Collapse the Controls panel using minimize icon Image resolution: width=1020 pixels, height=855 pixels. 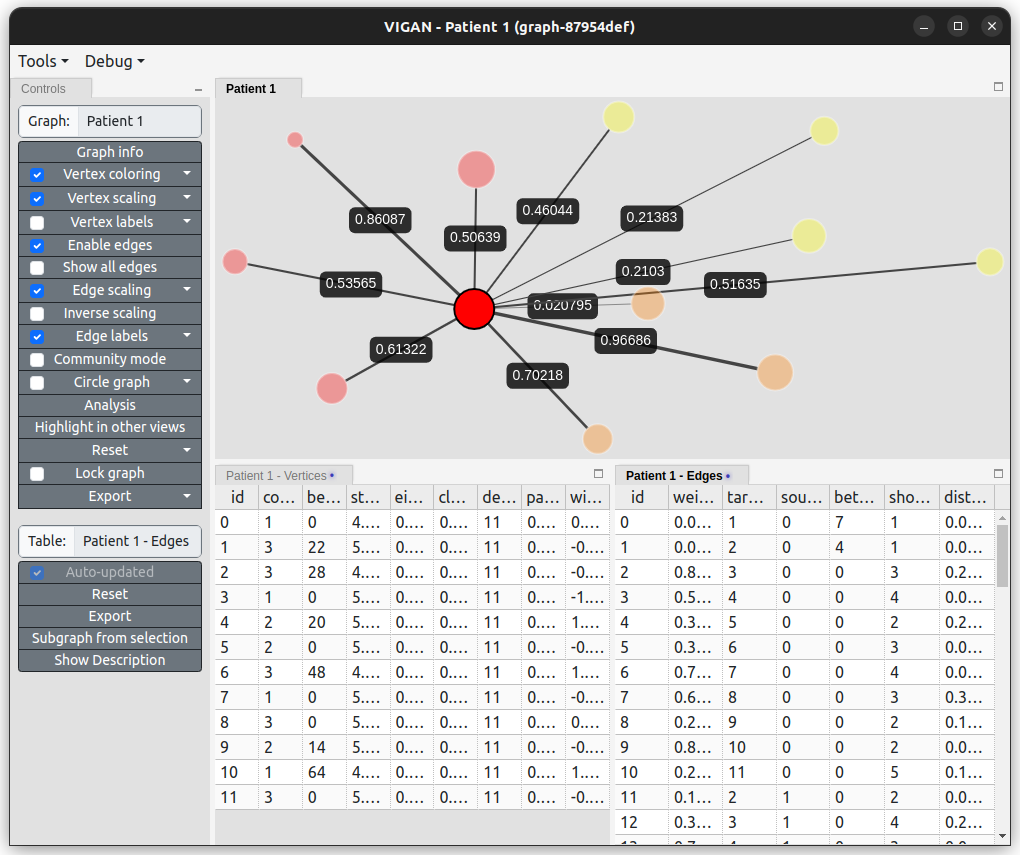[x=198, y=90]
